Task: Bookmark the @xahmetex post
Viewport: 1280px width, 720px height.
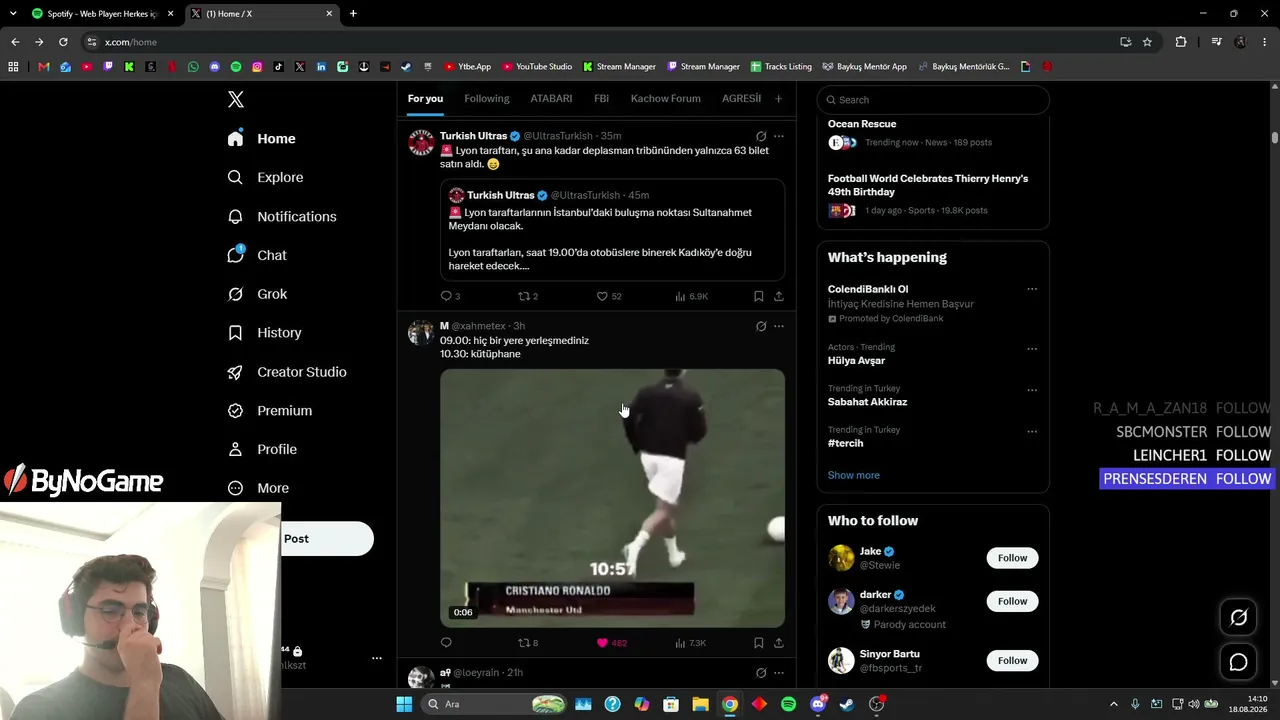Action: point(759,643)
